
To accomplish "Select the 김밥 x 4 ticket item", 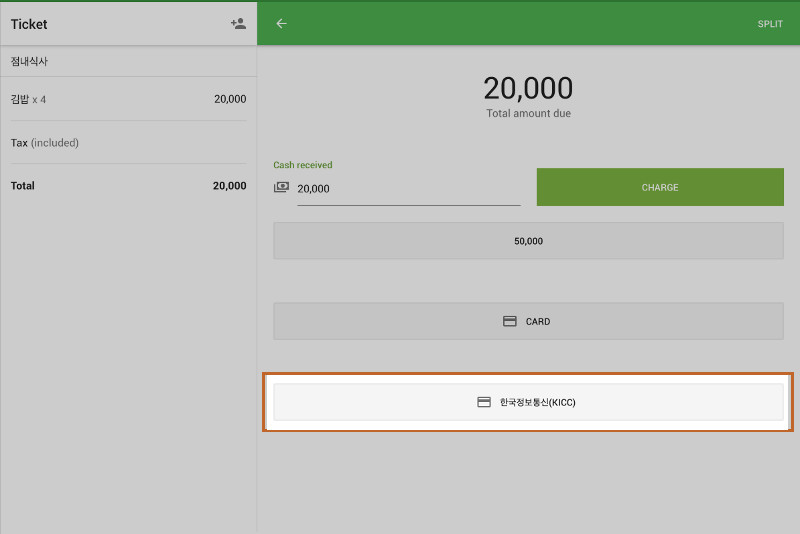I will click(129, 99).
